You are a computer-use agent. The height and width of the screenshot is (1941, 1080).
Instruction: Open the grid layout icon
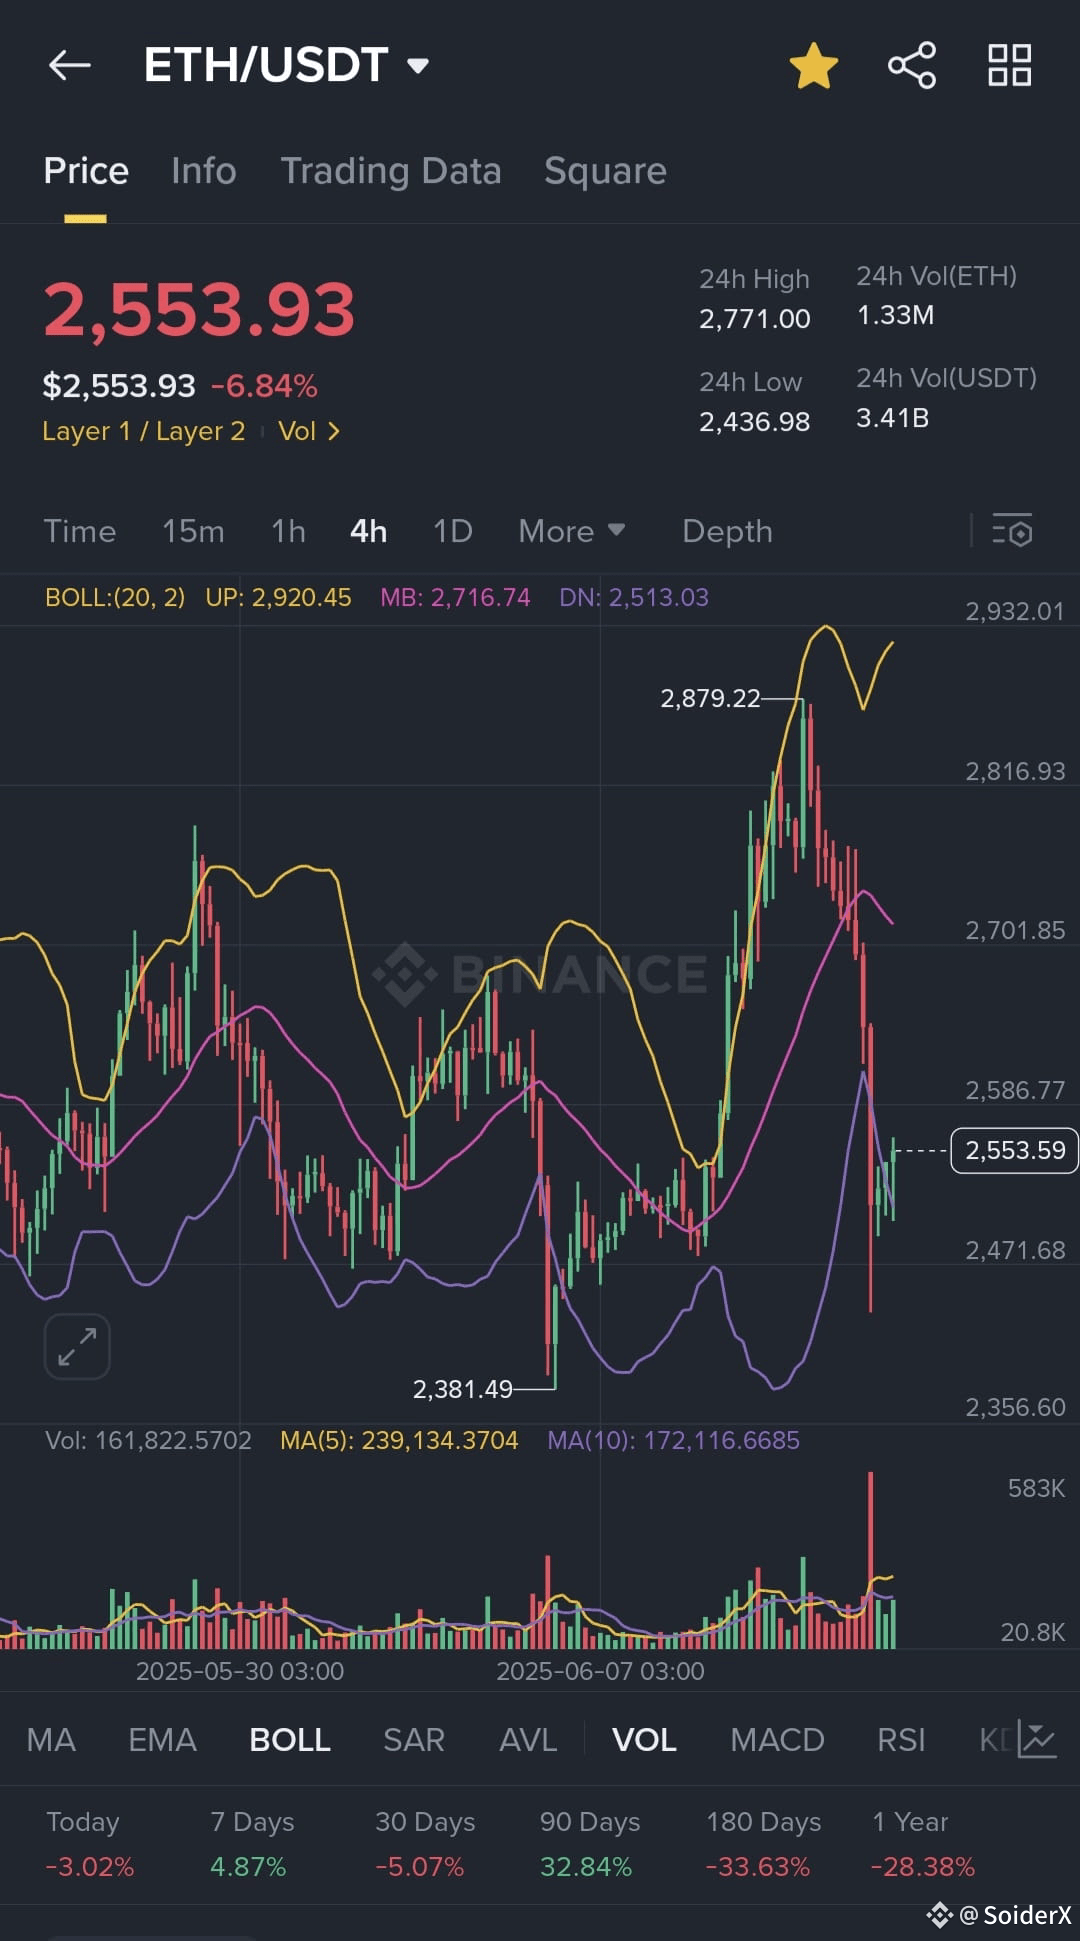point(1009,66)
